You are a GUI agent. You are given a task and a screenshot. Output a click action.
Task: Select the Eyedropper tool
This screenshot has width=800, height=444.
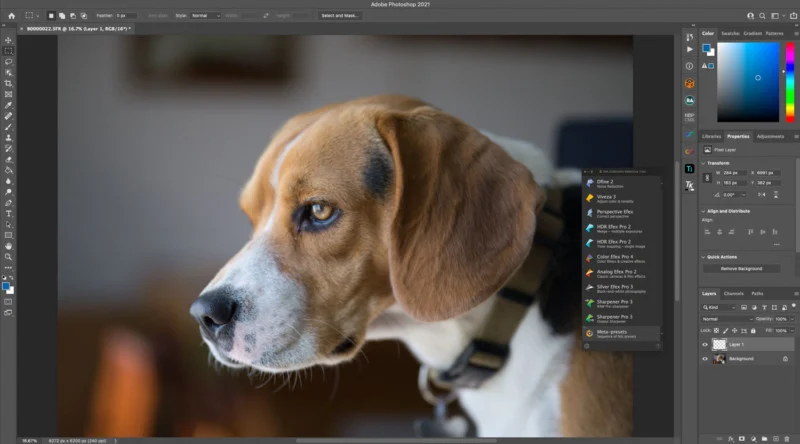click(8, 105)
